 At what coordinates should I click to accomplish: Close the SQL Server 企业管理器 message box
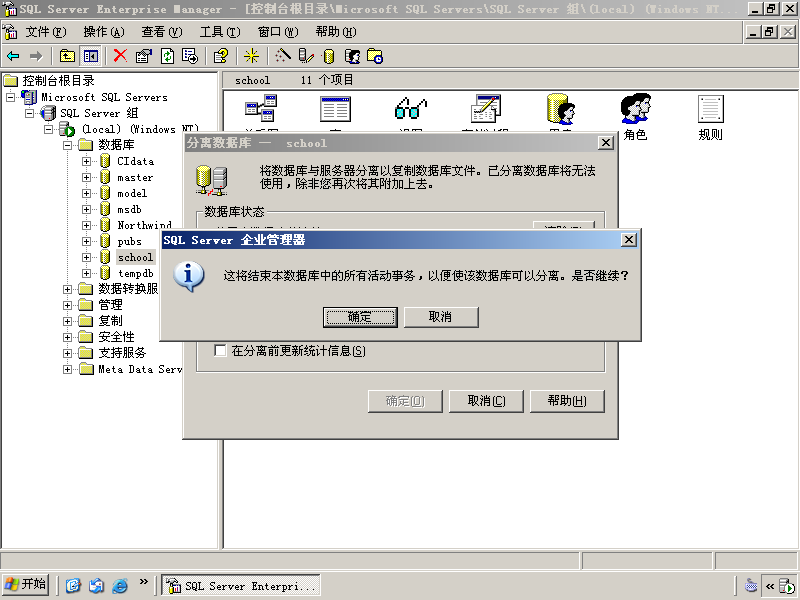point(629,240)
